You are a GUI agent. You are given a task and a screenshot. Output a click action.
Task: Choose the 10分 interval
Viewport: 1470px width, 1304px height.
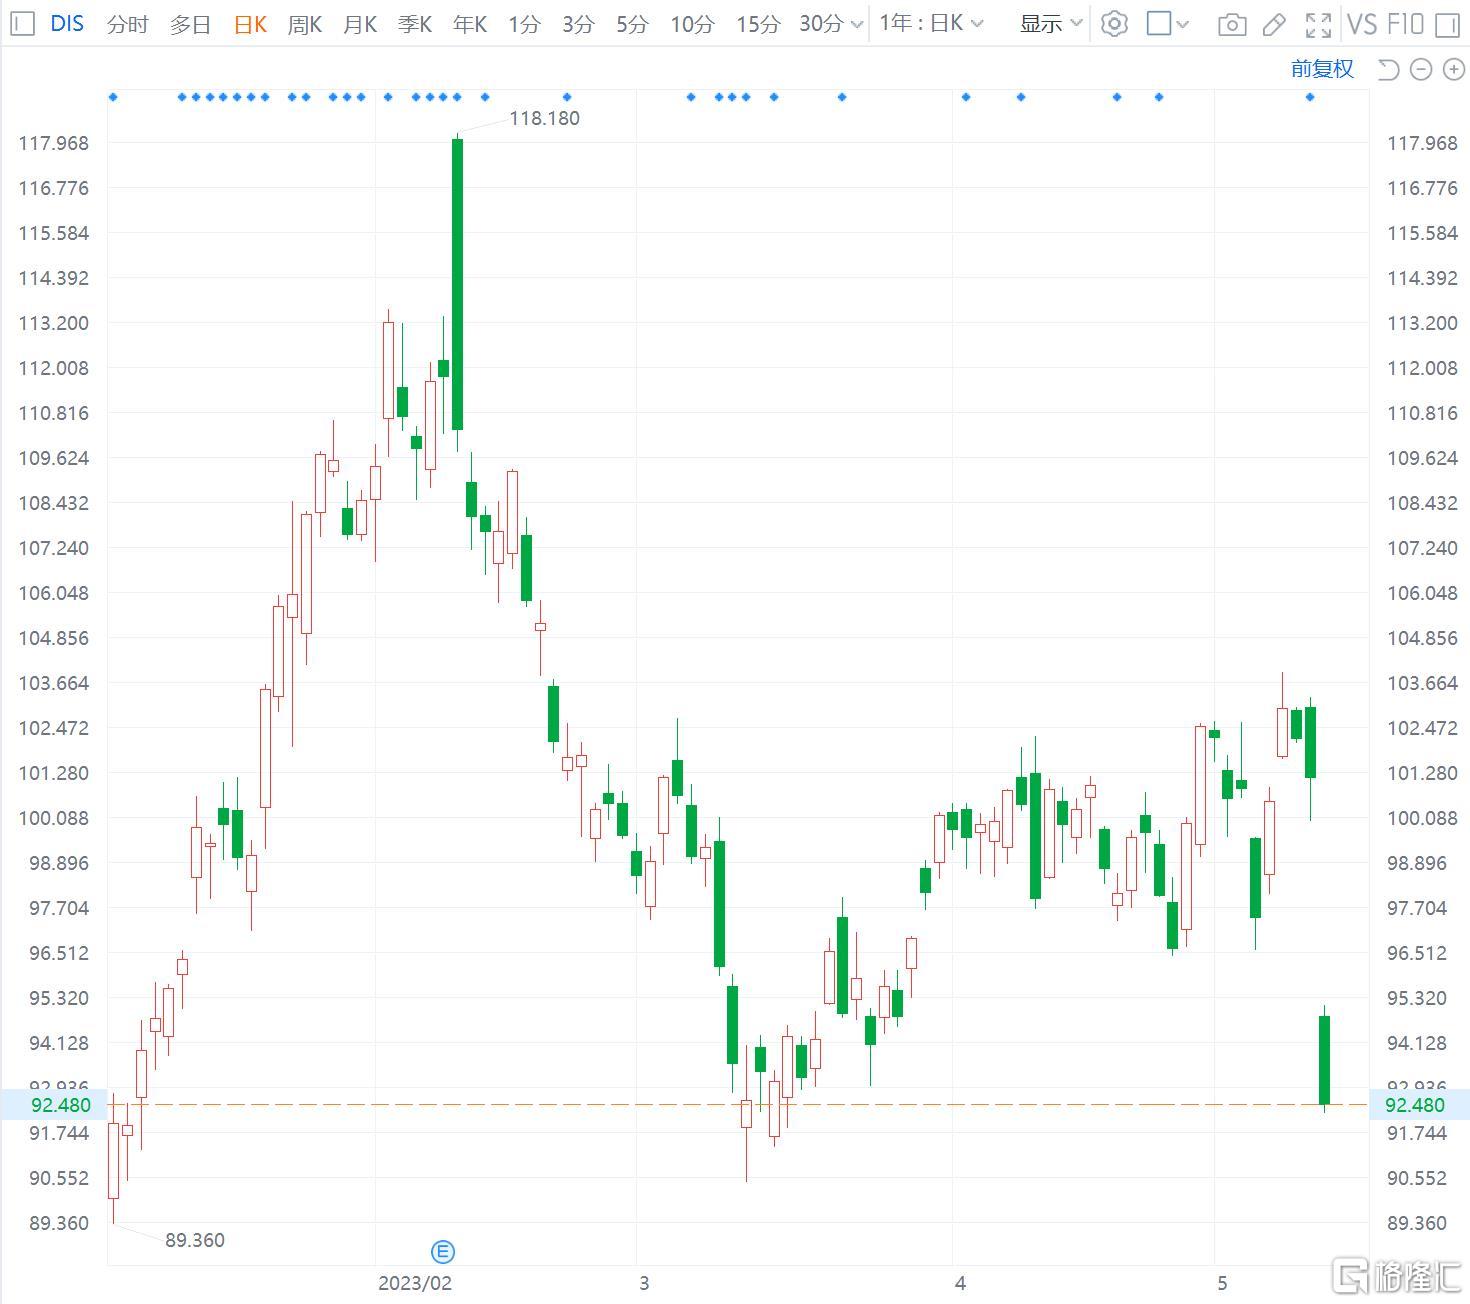[x=692, y=24]
